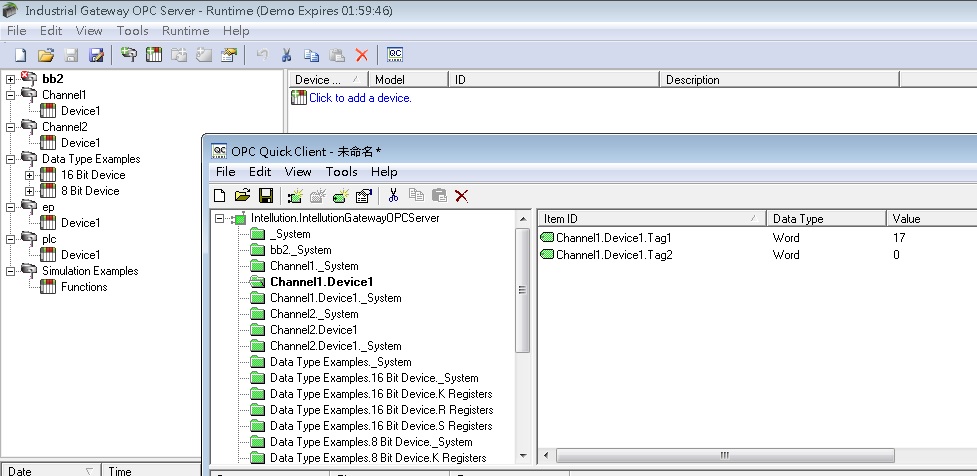Sort by the Data Type column header
Image resolution: width=977 pixels, height=476 pixels.
pyautogui.click(x=825, y=218)
